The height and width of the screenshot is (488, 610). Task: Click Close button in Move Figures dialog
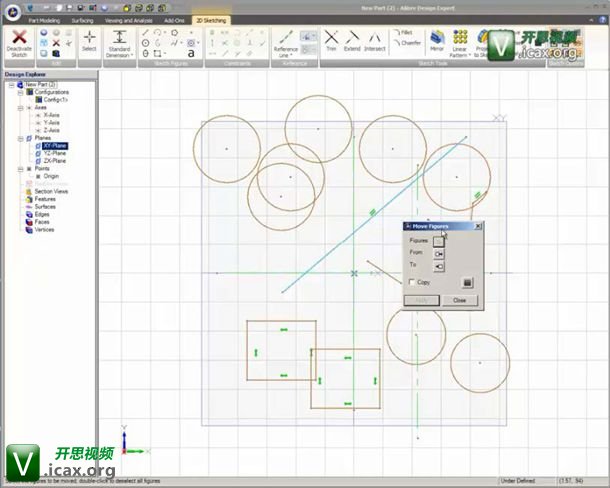(x=460, y=300)
